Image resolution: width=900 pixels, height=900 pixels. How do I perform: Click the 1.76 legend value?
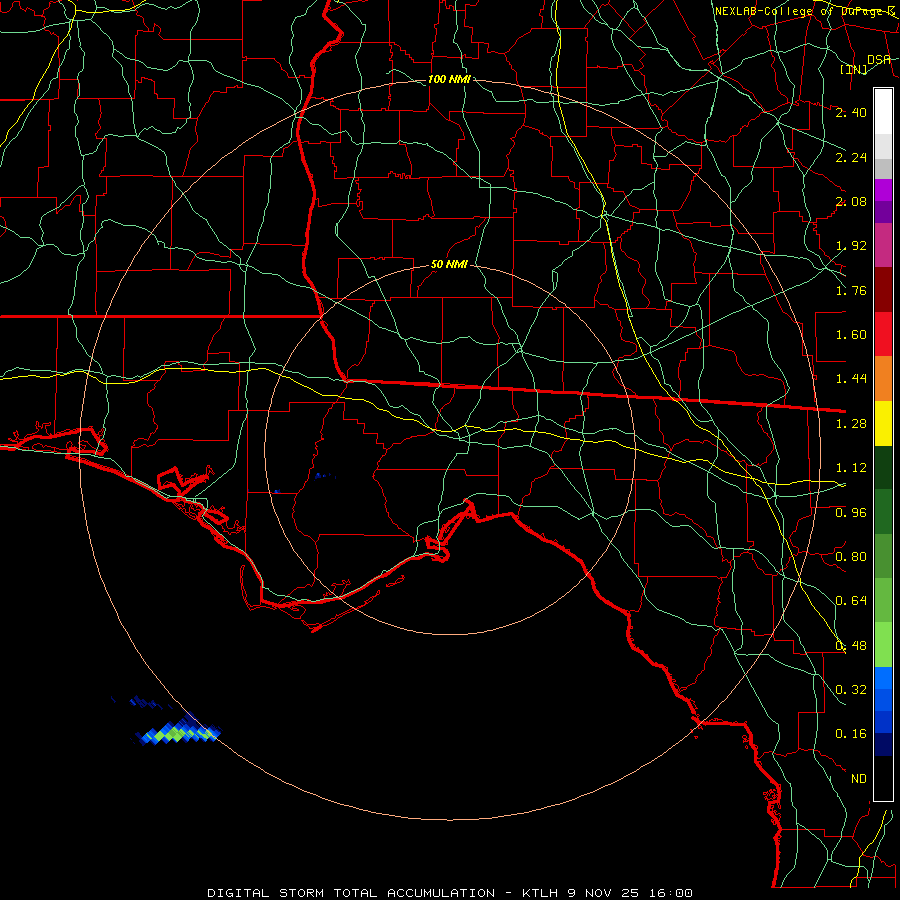(x=851, y=290)
